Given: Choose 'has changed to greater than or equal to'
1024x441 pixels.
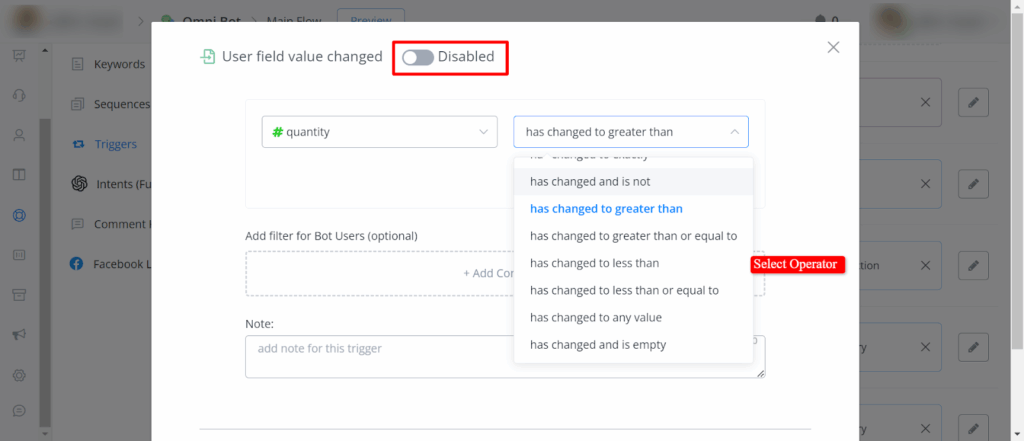Looking at the screenshot, I should [x=633, y=236].
